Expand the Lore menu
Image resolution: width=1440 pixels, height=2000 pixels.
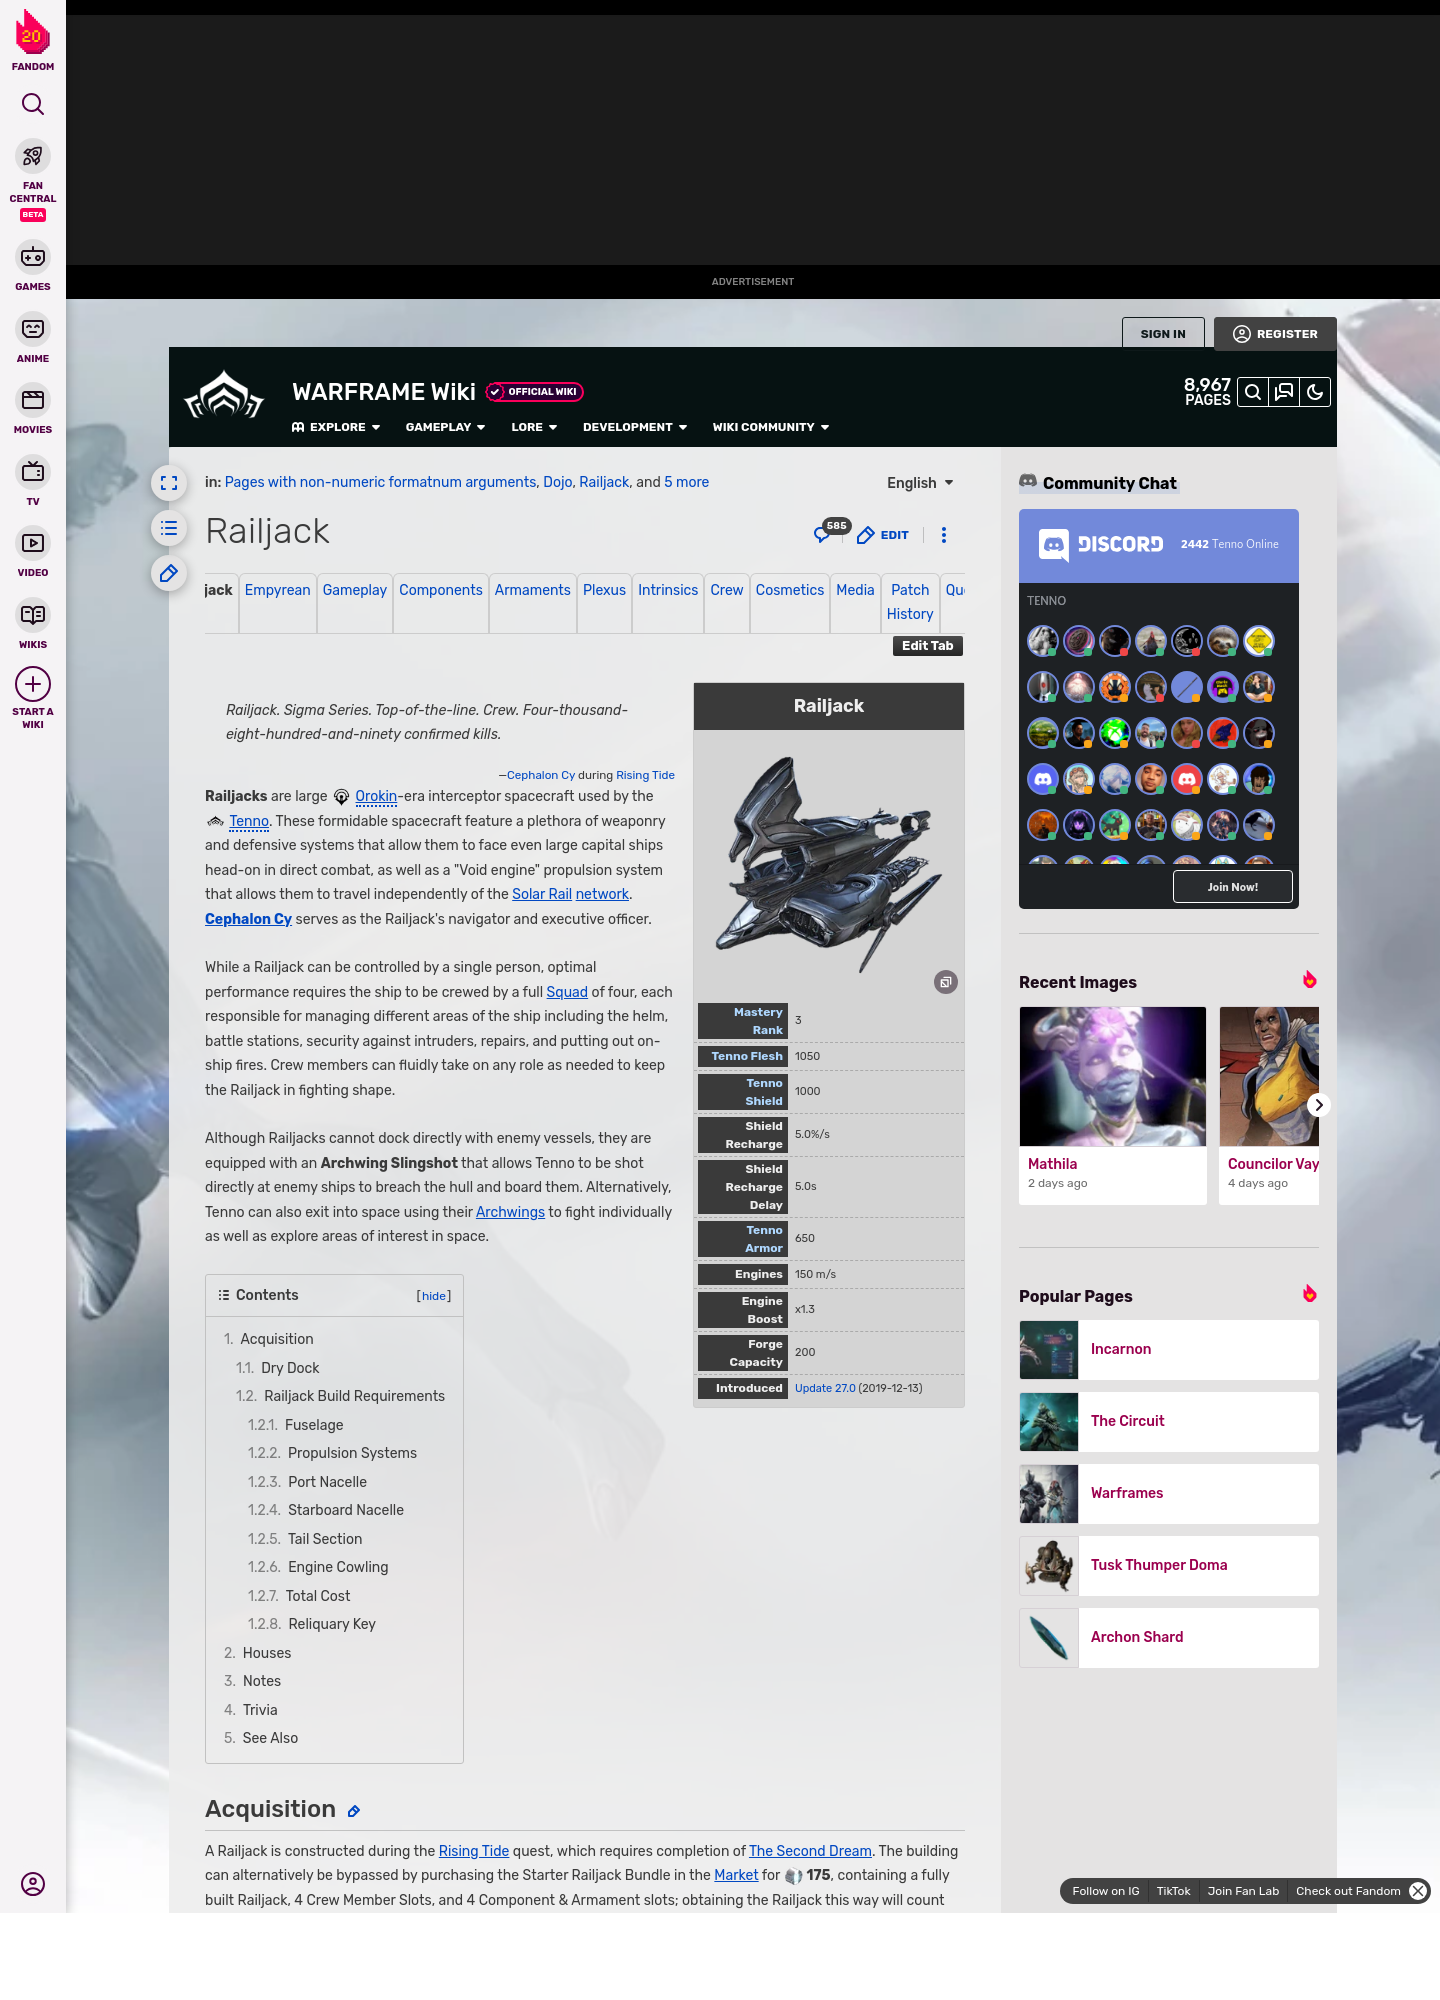click(534, 427)
